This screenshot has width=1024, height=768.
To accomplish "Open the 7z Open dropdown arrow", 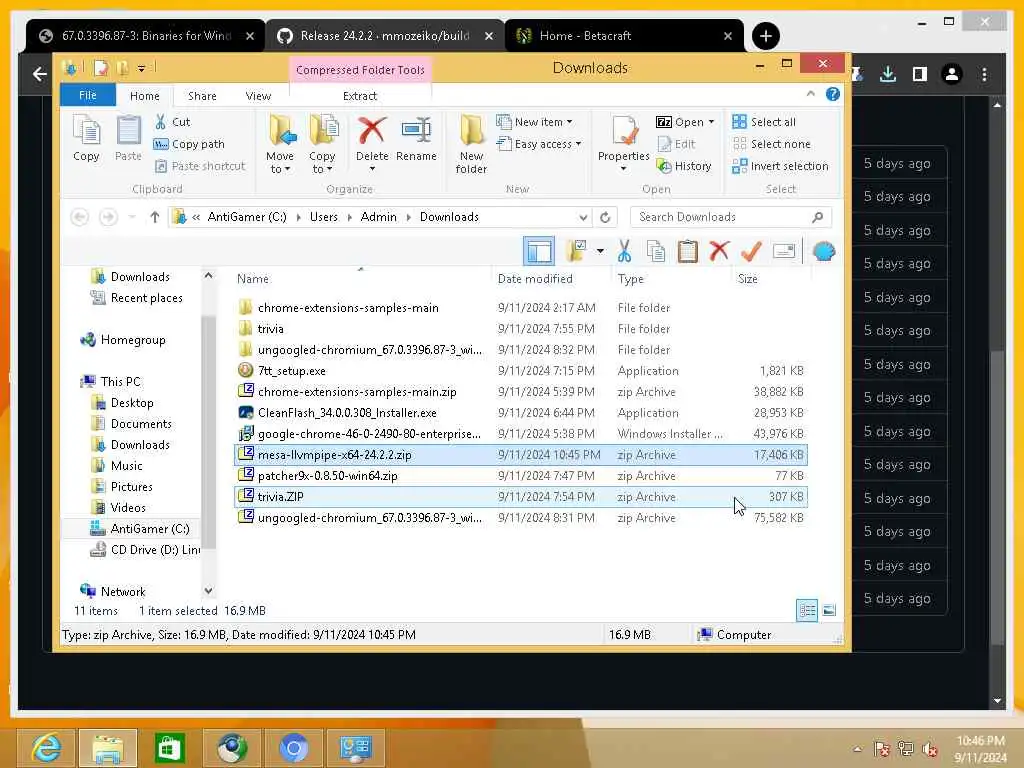I will 711,122.
